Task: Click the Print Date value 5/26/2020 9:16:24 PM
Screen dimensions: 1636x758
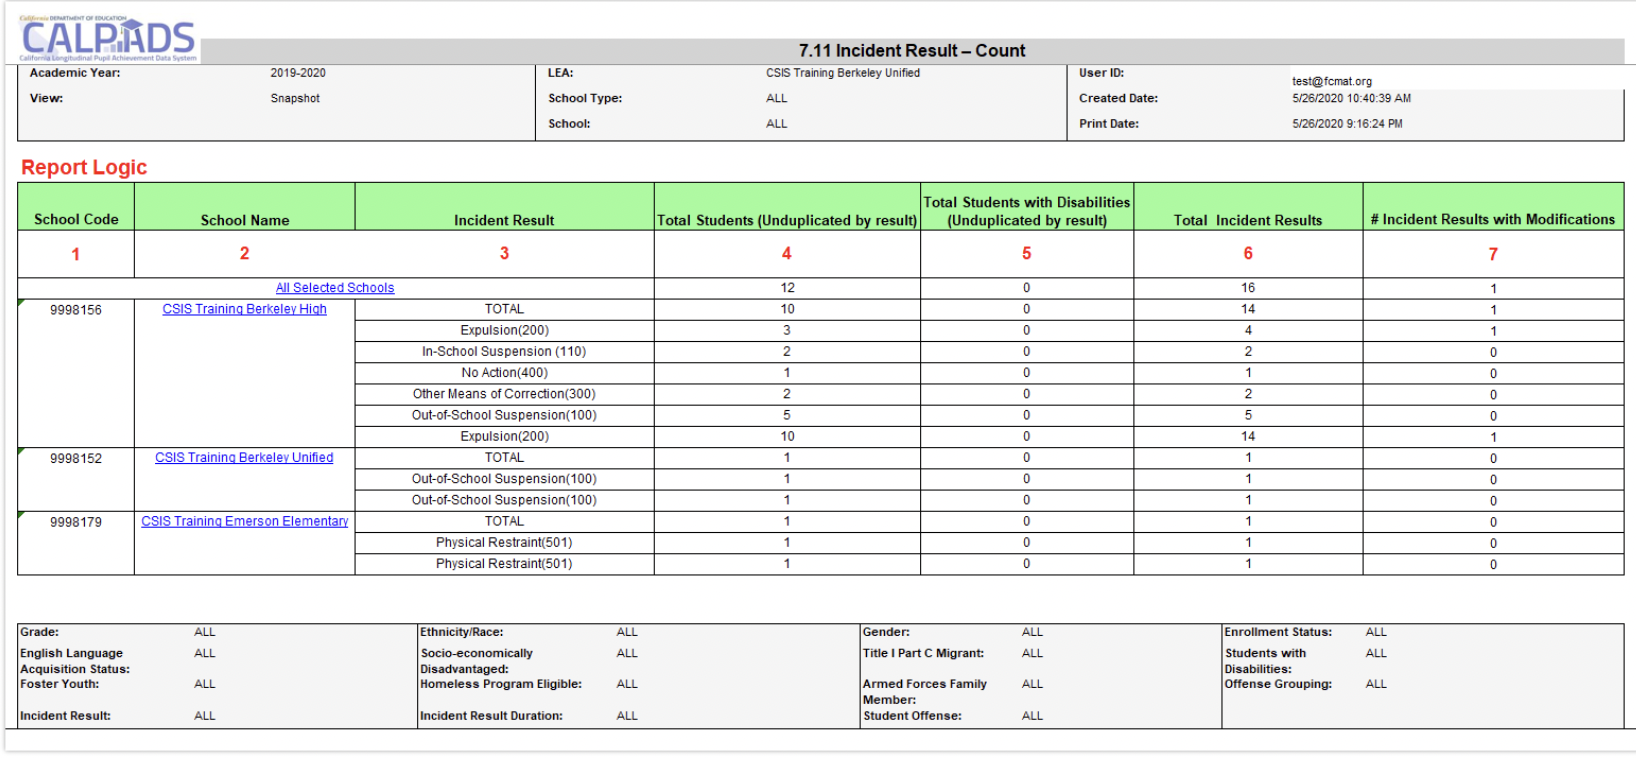Action: pos(1347,124)
